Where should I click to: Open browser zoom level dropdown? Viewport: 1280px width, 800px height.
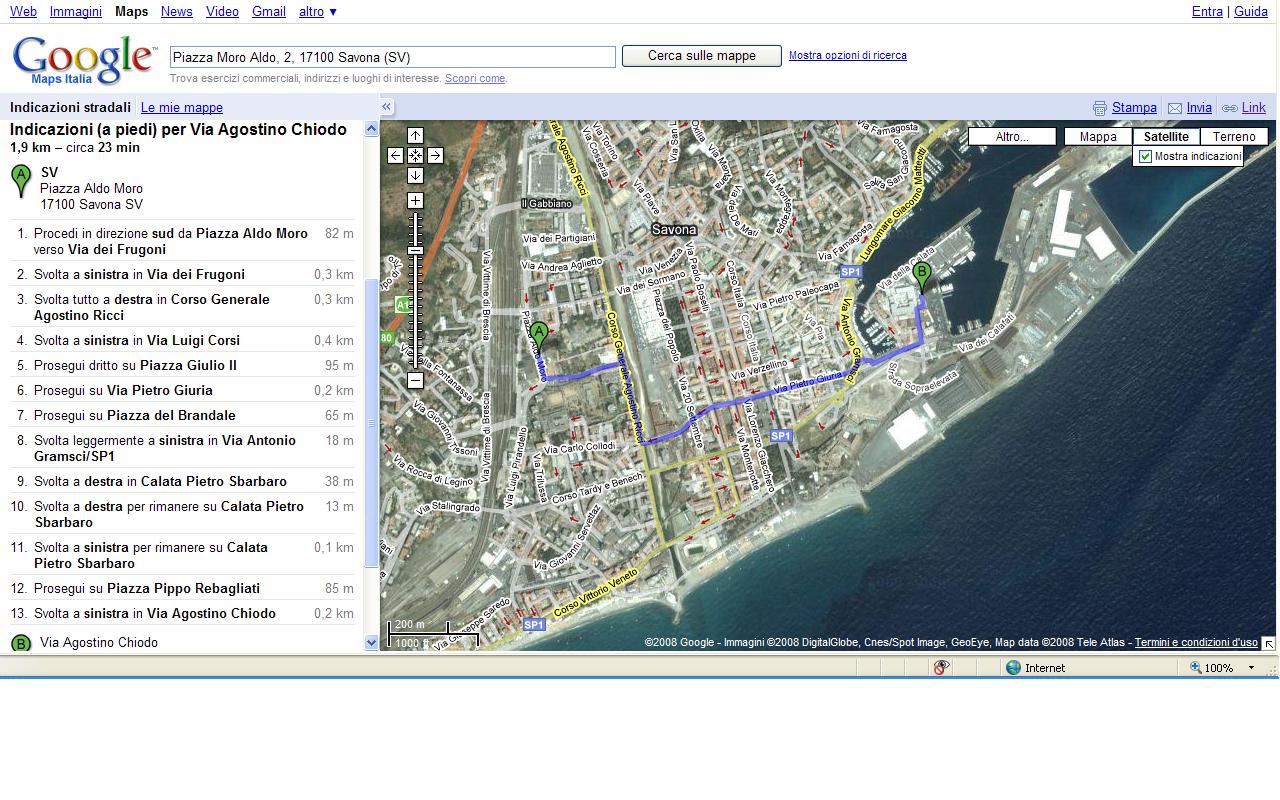[1250, 668]
